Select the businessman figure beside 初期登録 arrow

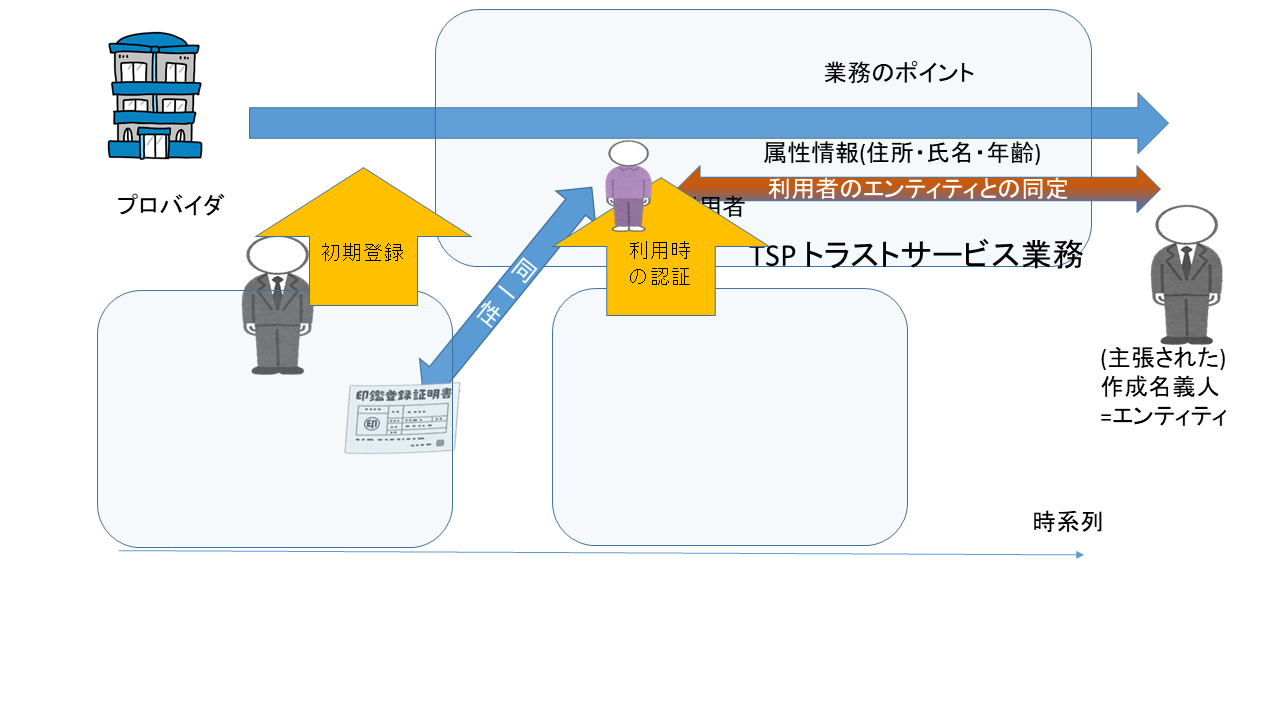(x=277, y=305)
